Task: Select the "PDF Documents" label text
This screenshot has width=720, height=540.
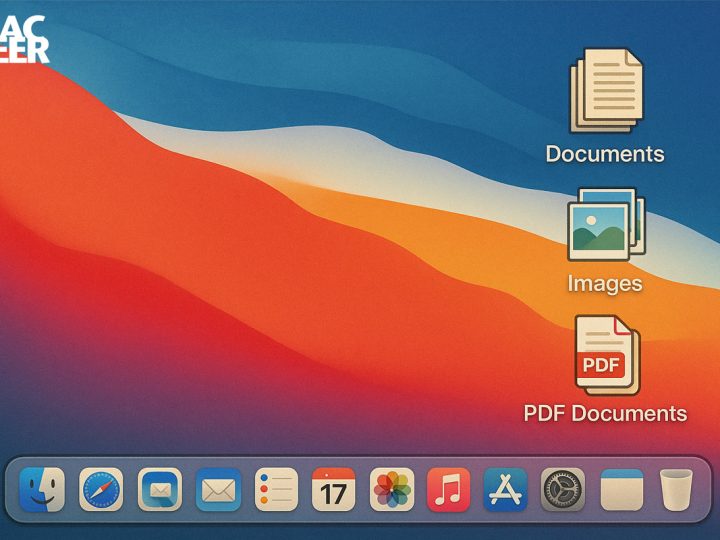Action: click(605, 413)
